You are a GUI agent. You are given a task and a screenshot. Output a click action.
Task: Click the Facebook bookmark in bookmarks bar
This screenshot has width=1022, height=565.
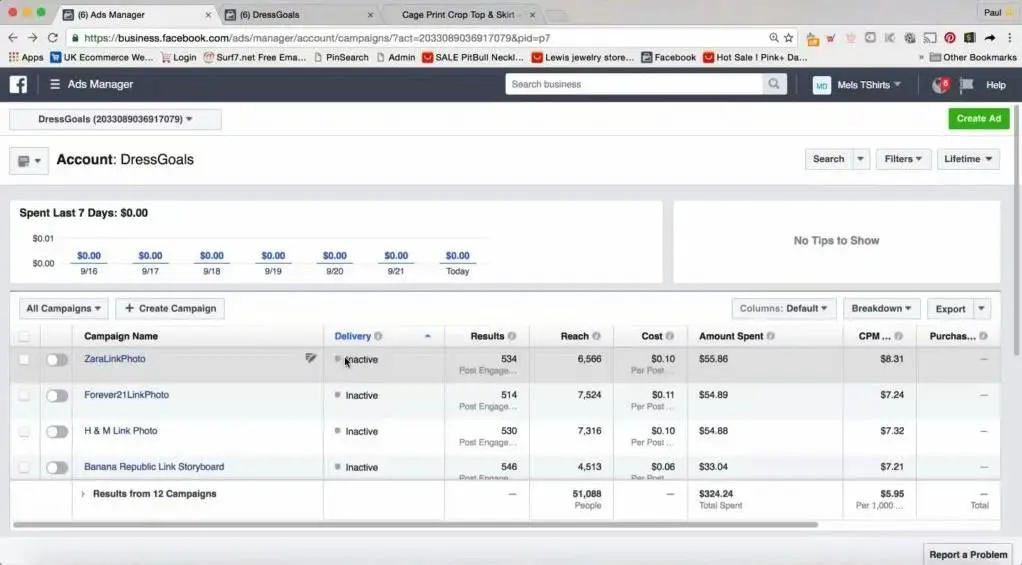(669, 57)
